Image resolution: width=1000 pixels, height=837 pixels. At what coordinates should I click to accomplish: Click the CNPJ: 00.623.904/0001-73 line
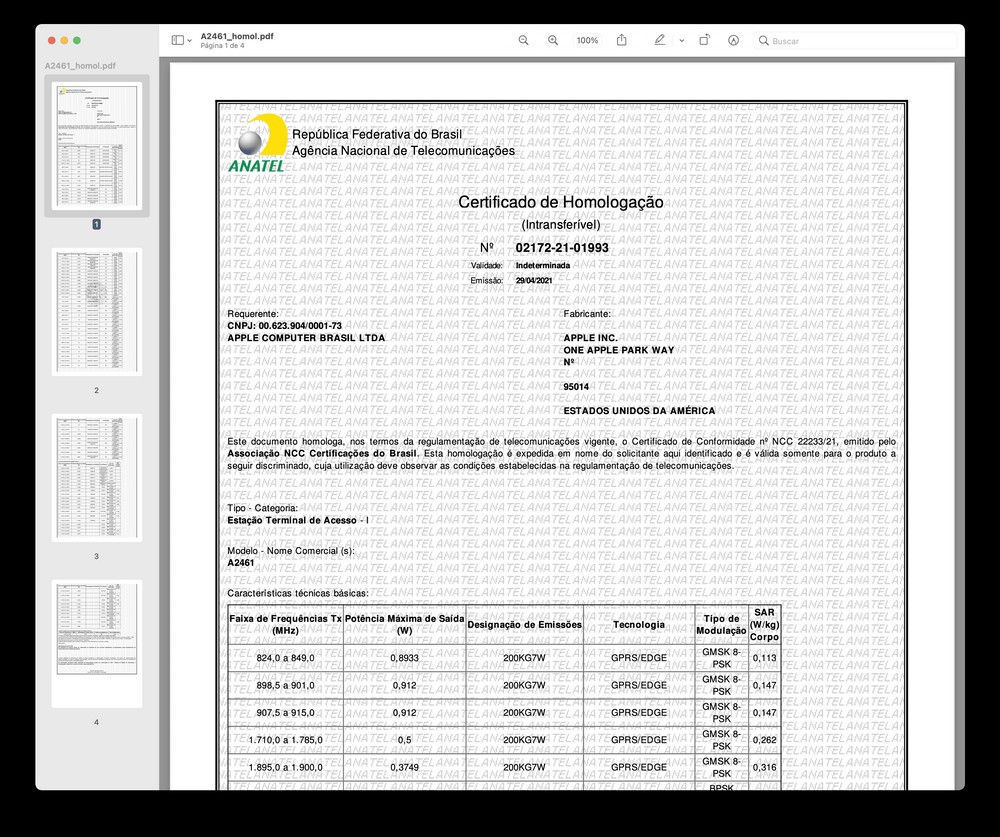click(x=284, y=325)
